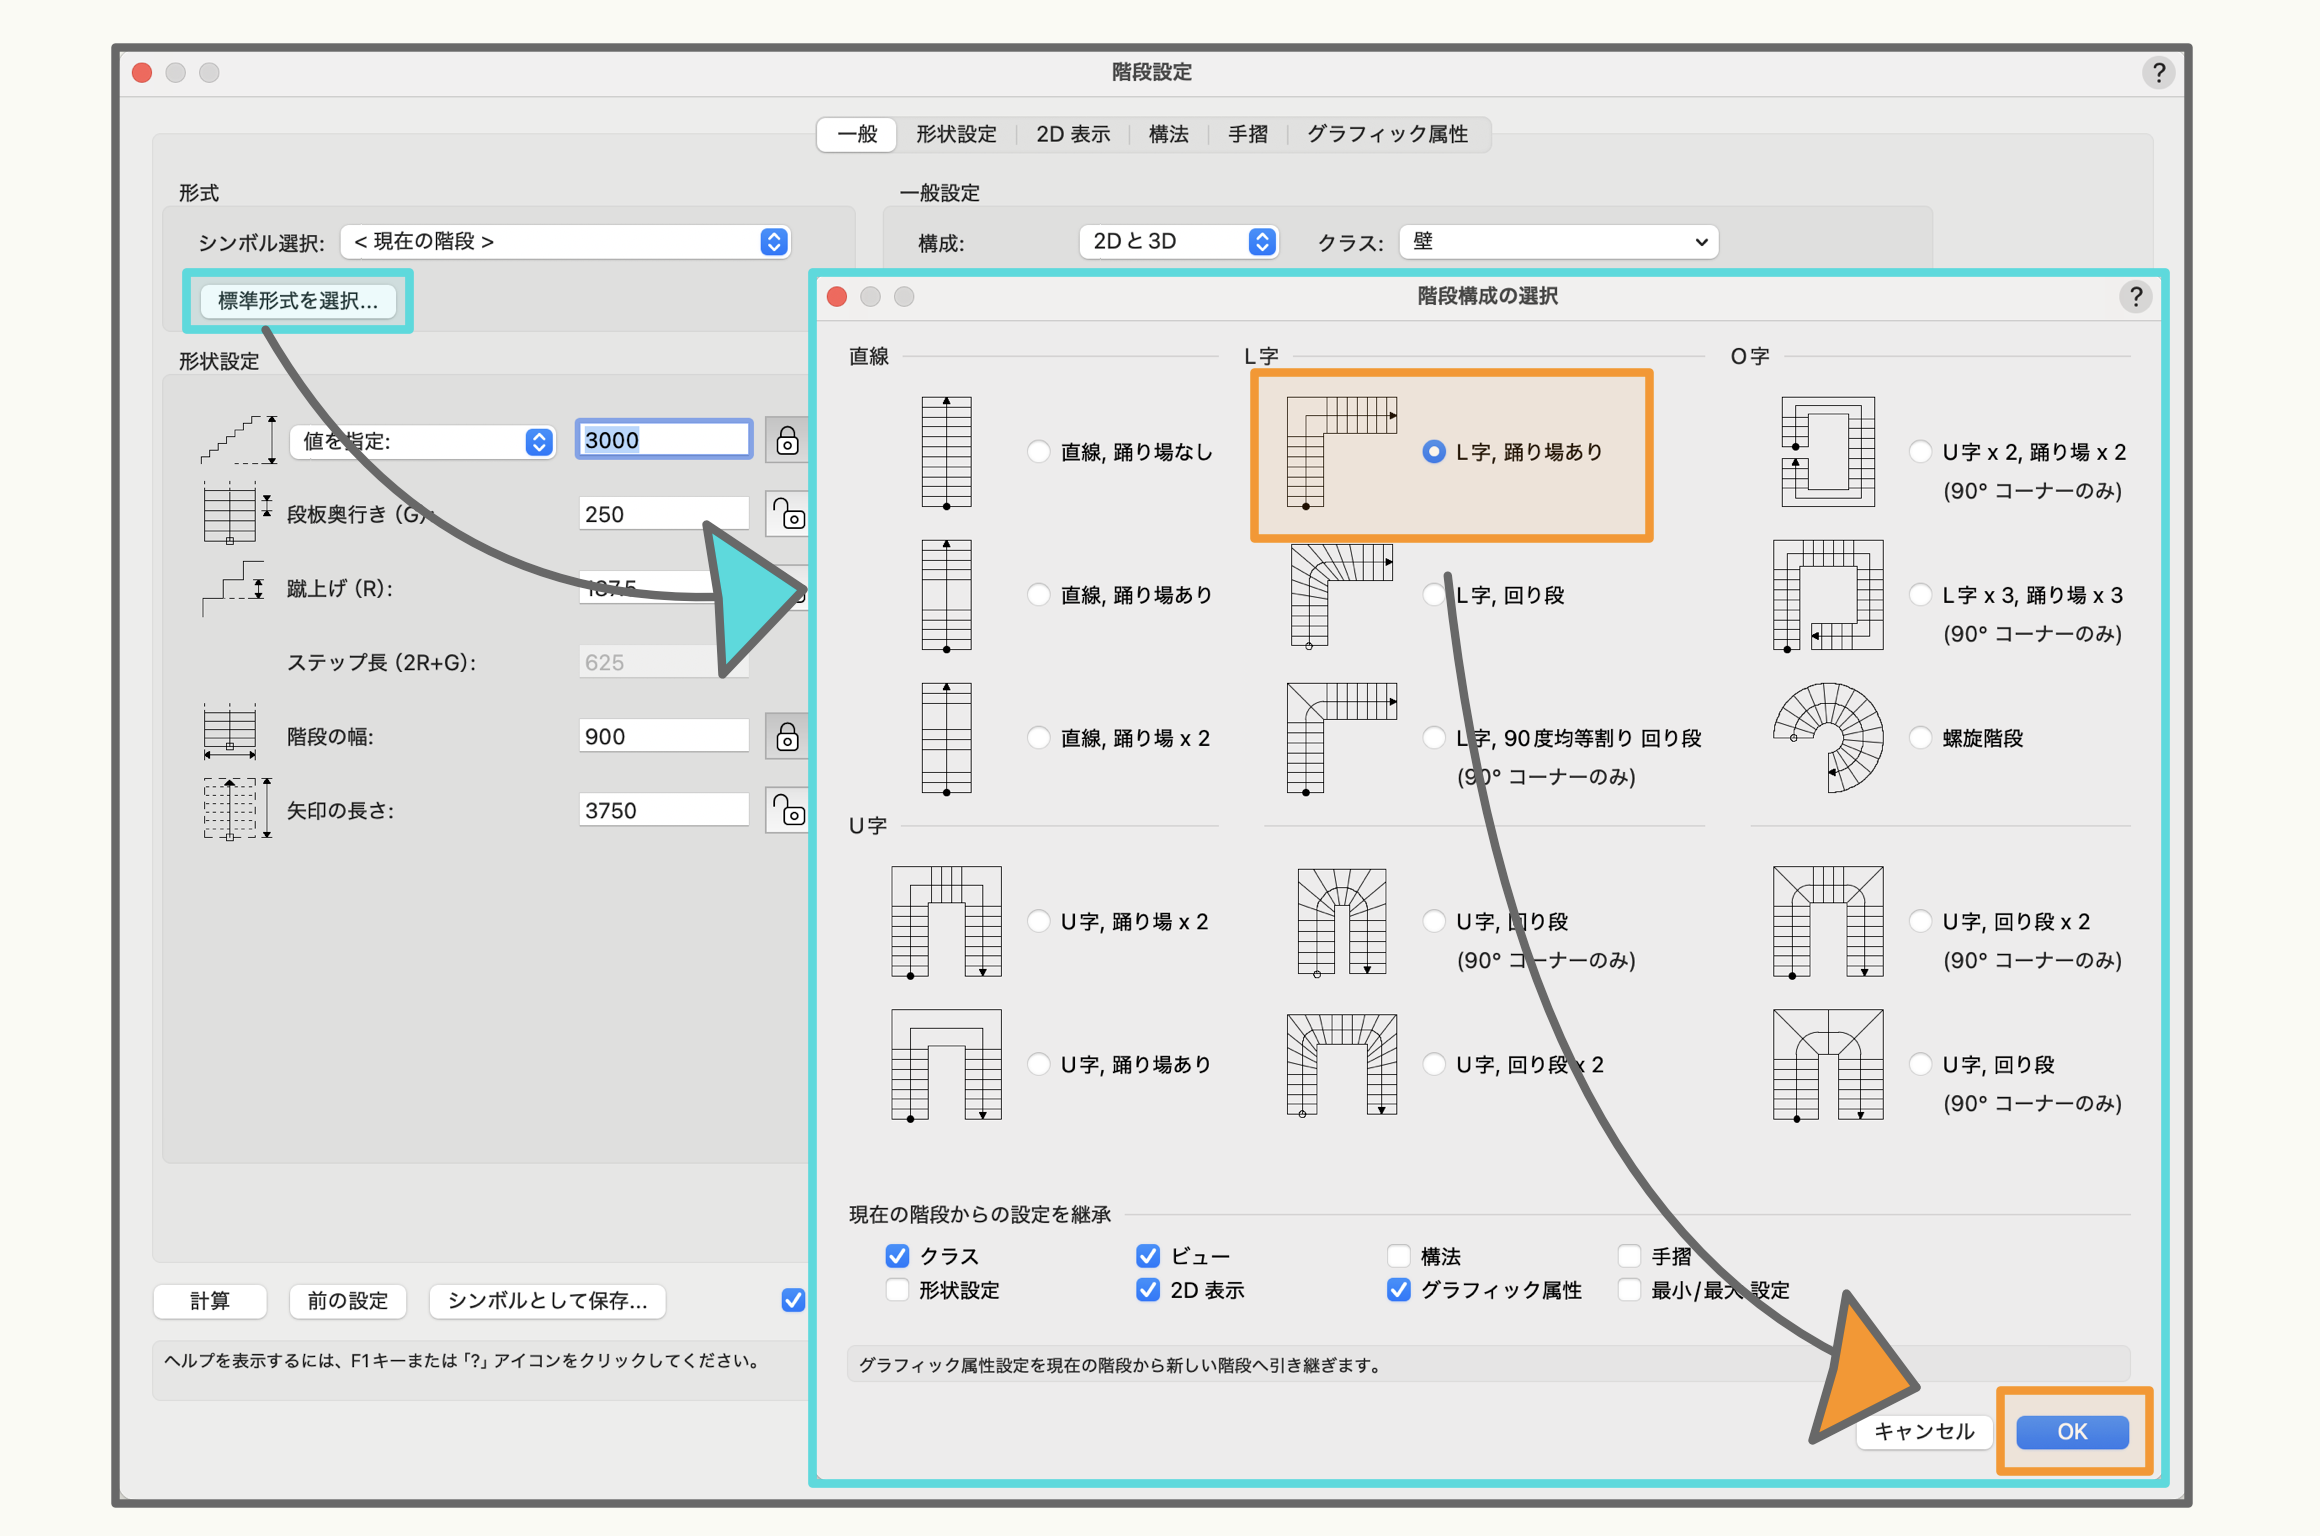Open シンボル選択 dropdown
This screenshot has height=1536, width=2320.
point(566,242)
